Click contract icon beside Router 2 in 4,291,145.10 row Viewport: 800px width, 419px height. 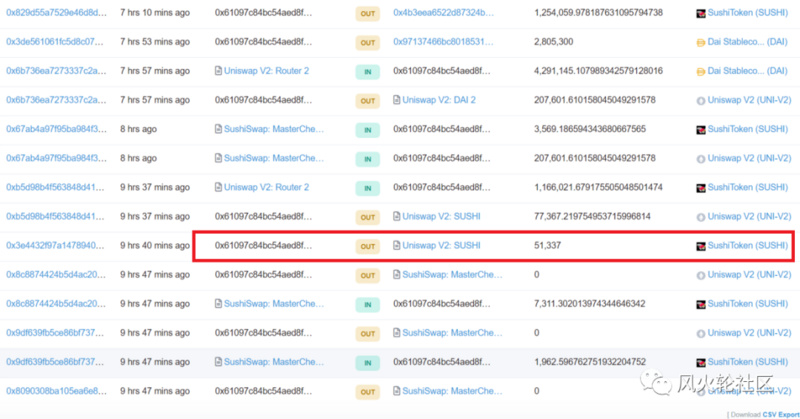pos(218,71)
